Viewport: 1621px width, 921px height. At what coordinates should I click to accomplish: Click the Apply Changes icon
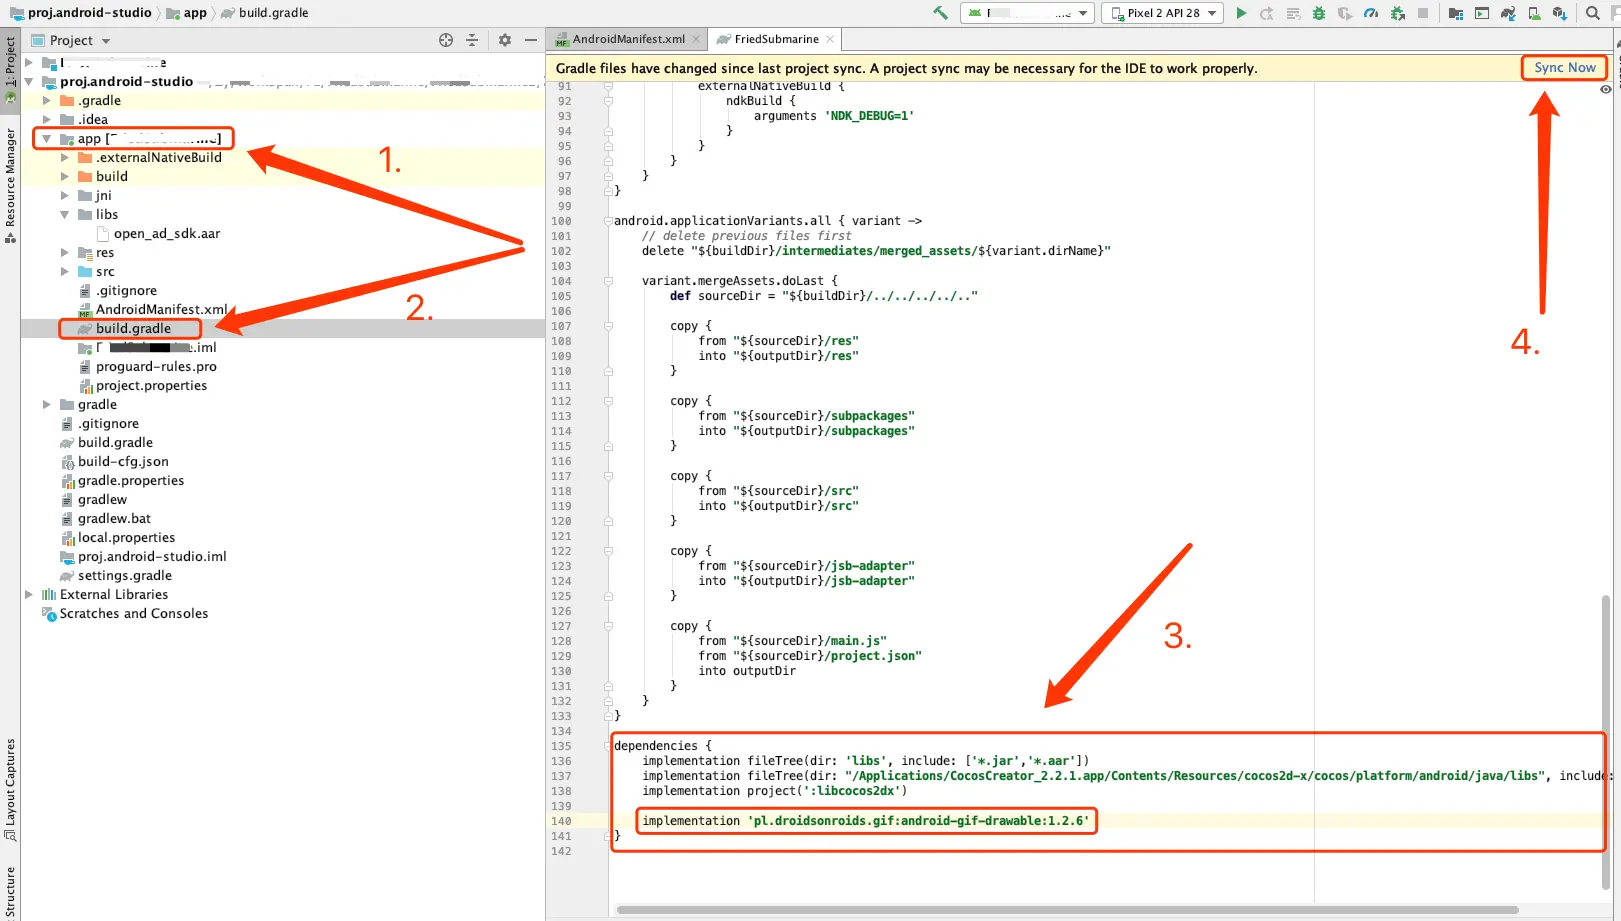1267,13
